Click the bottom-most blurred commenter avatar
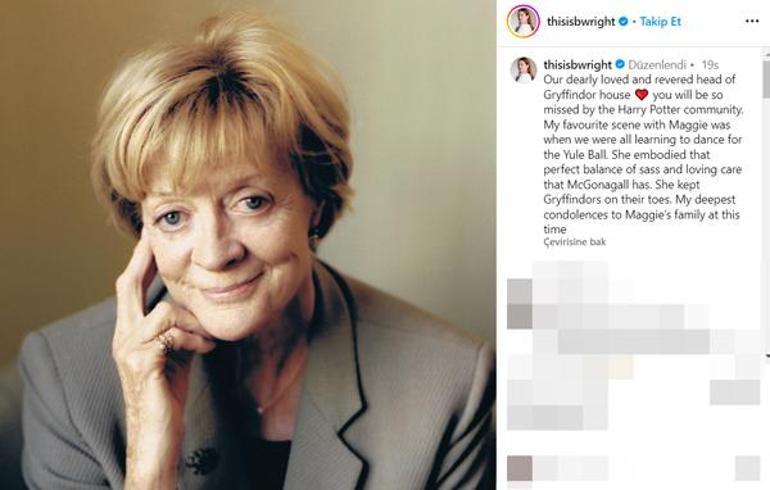Screen dimensions: 770x490 pyautogui.click(x=520, y=468)
